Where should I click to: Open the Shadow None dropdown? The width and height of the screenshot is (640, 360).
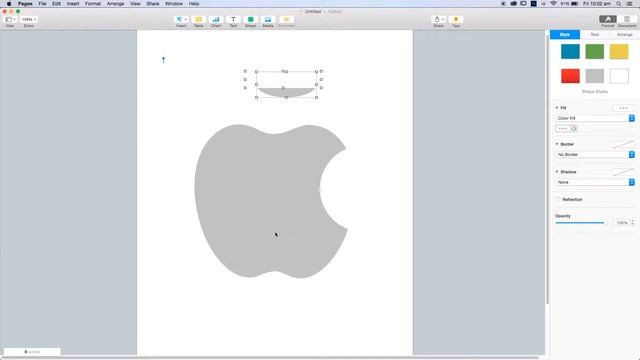click(x=595, y=182)
